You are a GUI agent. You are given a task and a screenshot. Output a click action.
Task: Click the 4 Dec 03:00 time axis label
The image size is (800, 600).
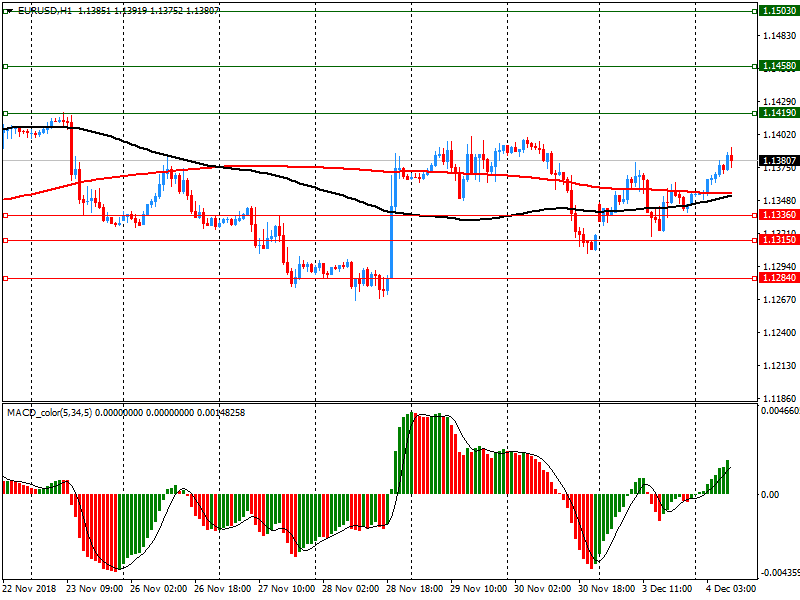pyautogui.click(x=732, y=589)
